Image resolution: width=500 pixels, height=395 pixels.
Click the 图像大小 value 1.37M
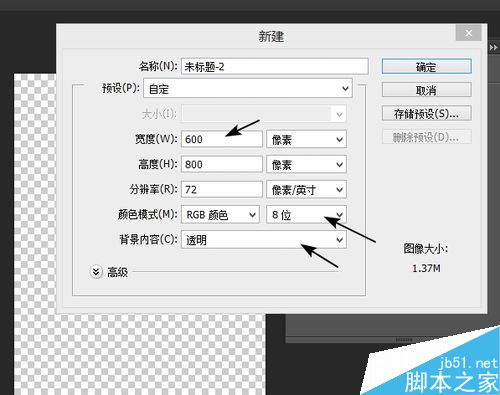pos(426,268)
